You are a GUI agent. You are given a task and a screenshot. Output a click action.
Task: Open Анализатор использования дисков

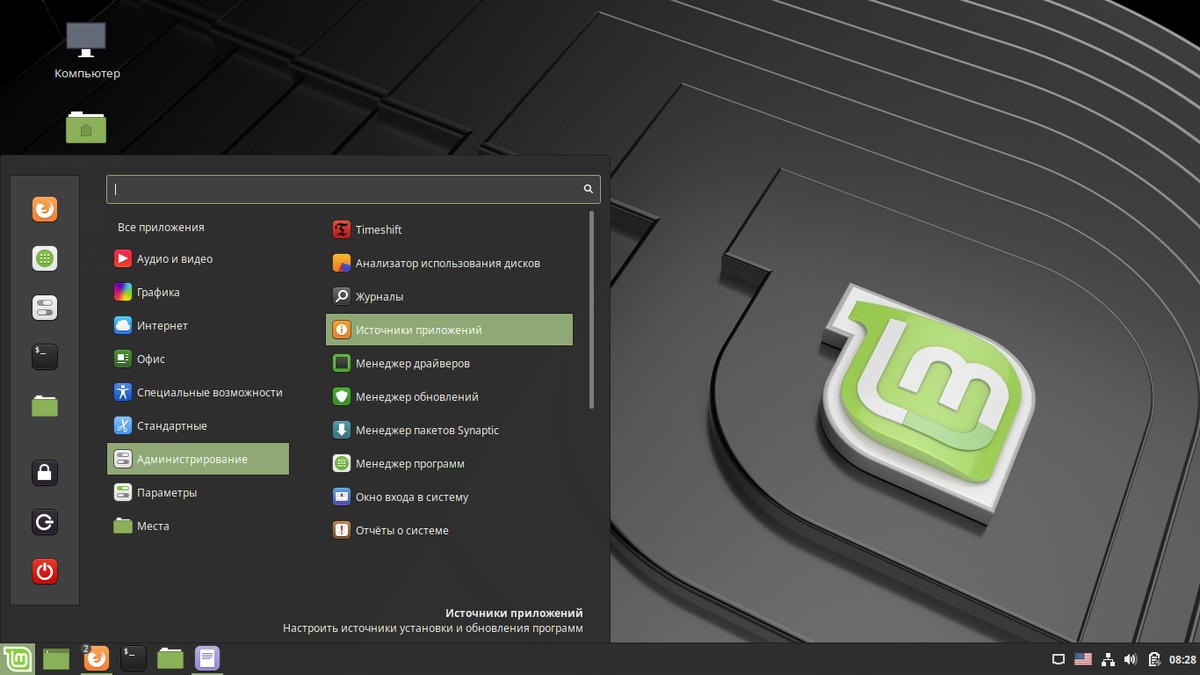click(449, 263)
